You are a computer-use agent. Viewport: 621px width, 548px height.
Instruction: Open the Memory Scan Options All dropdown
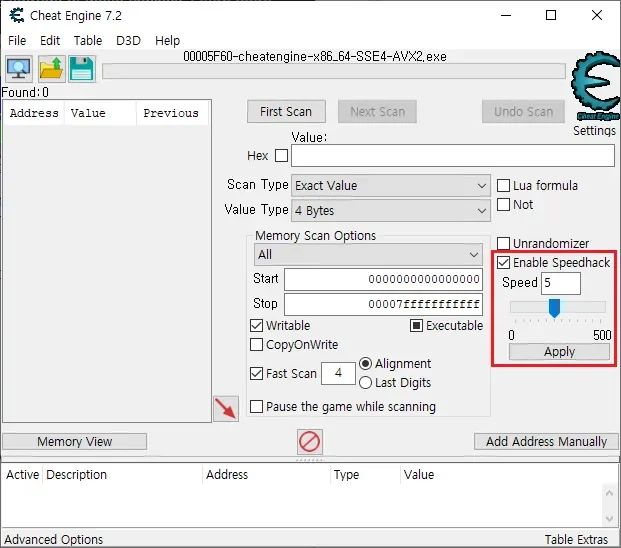click(x=368, y=255)
